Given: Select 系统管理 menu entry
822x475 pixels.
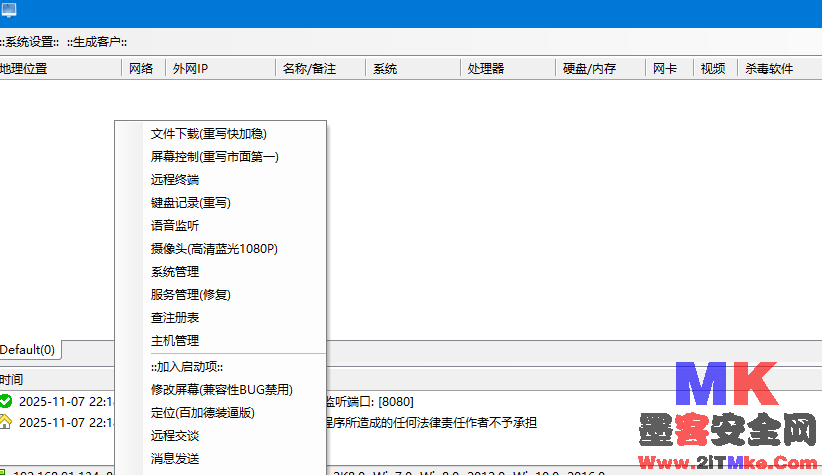Looking at the screenshot, I should pyautogui.click(x=174, y=272).
